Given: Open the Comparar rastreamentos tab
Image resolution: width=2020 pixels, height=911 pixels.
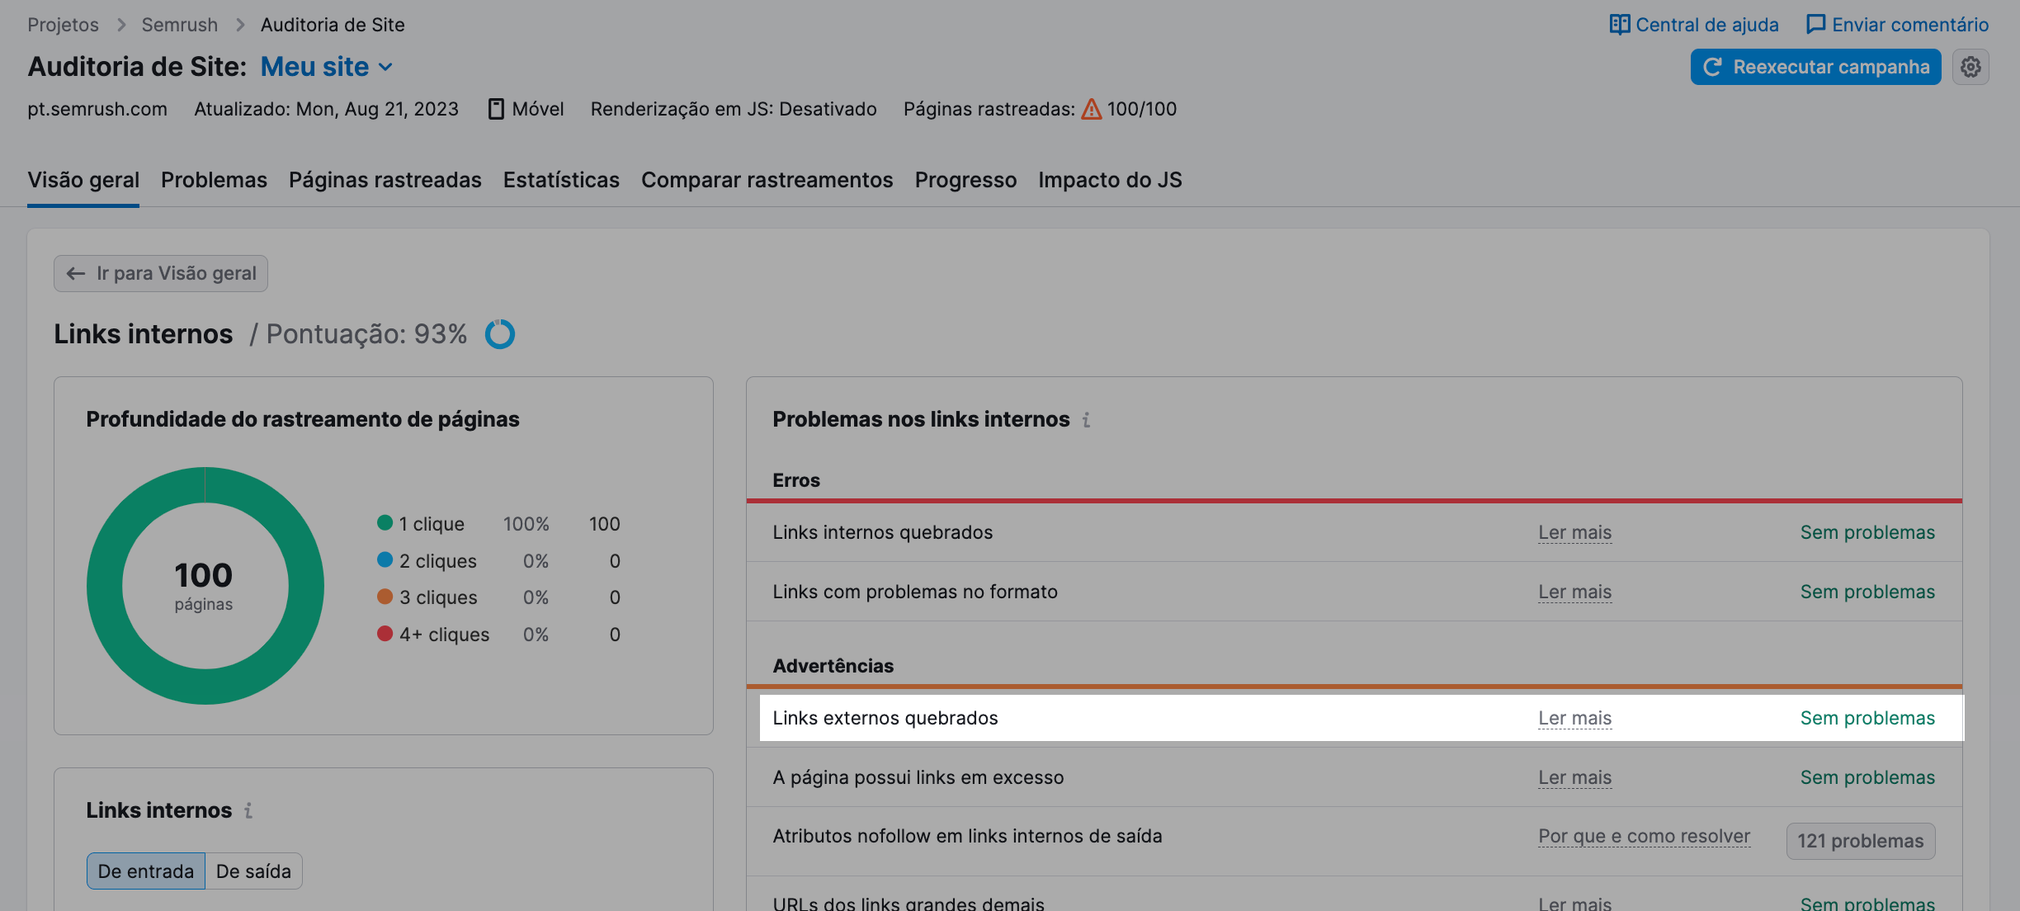Looking at the screenshot, I should 767,180.
